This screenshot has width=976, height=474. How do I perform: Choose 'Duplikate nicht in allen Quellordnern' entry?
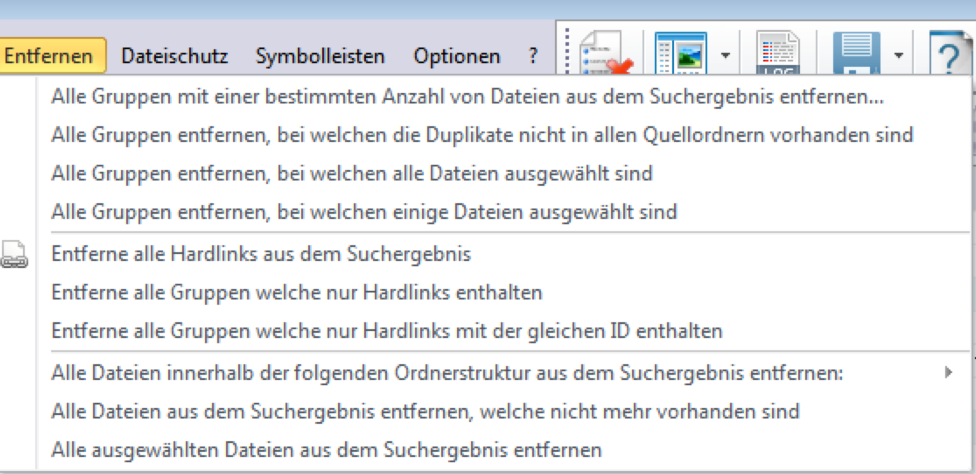pos(482,135)
